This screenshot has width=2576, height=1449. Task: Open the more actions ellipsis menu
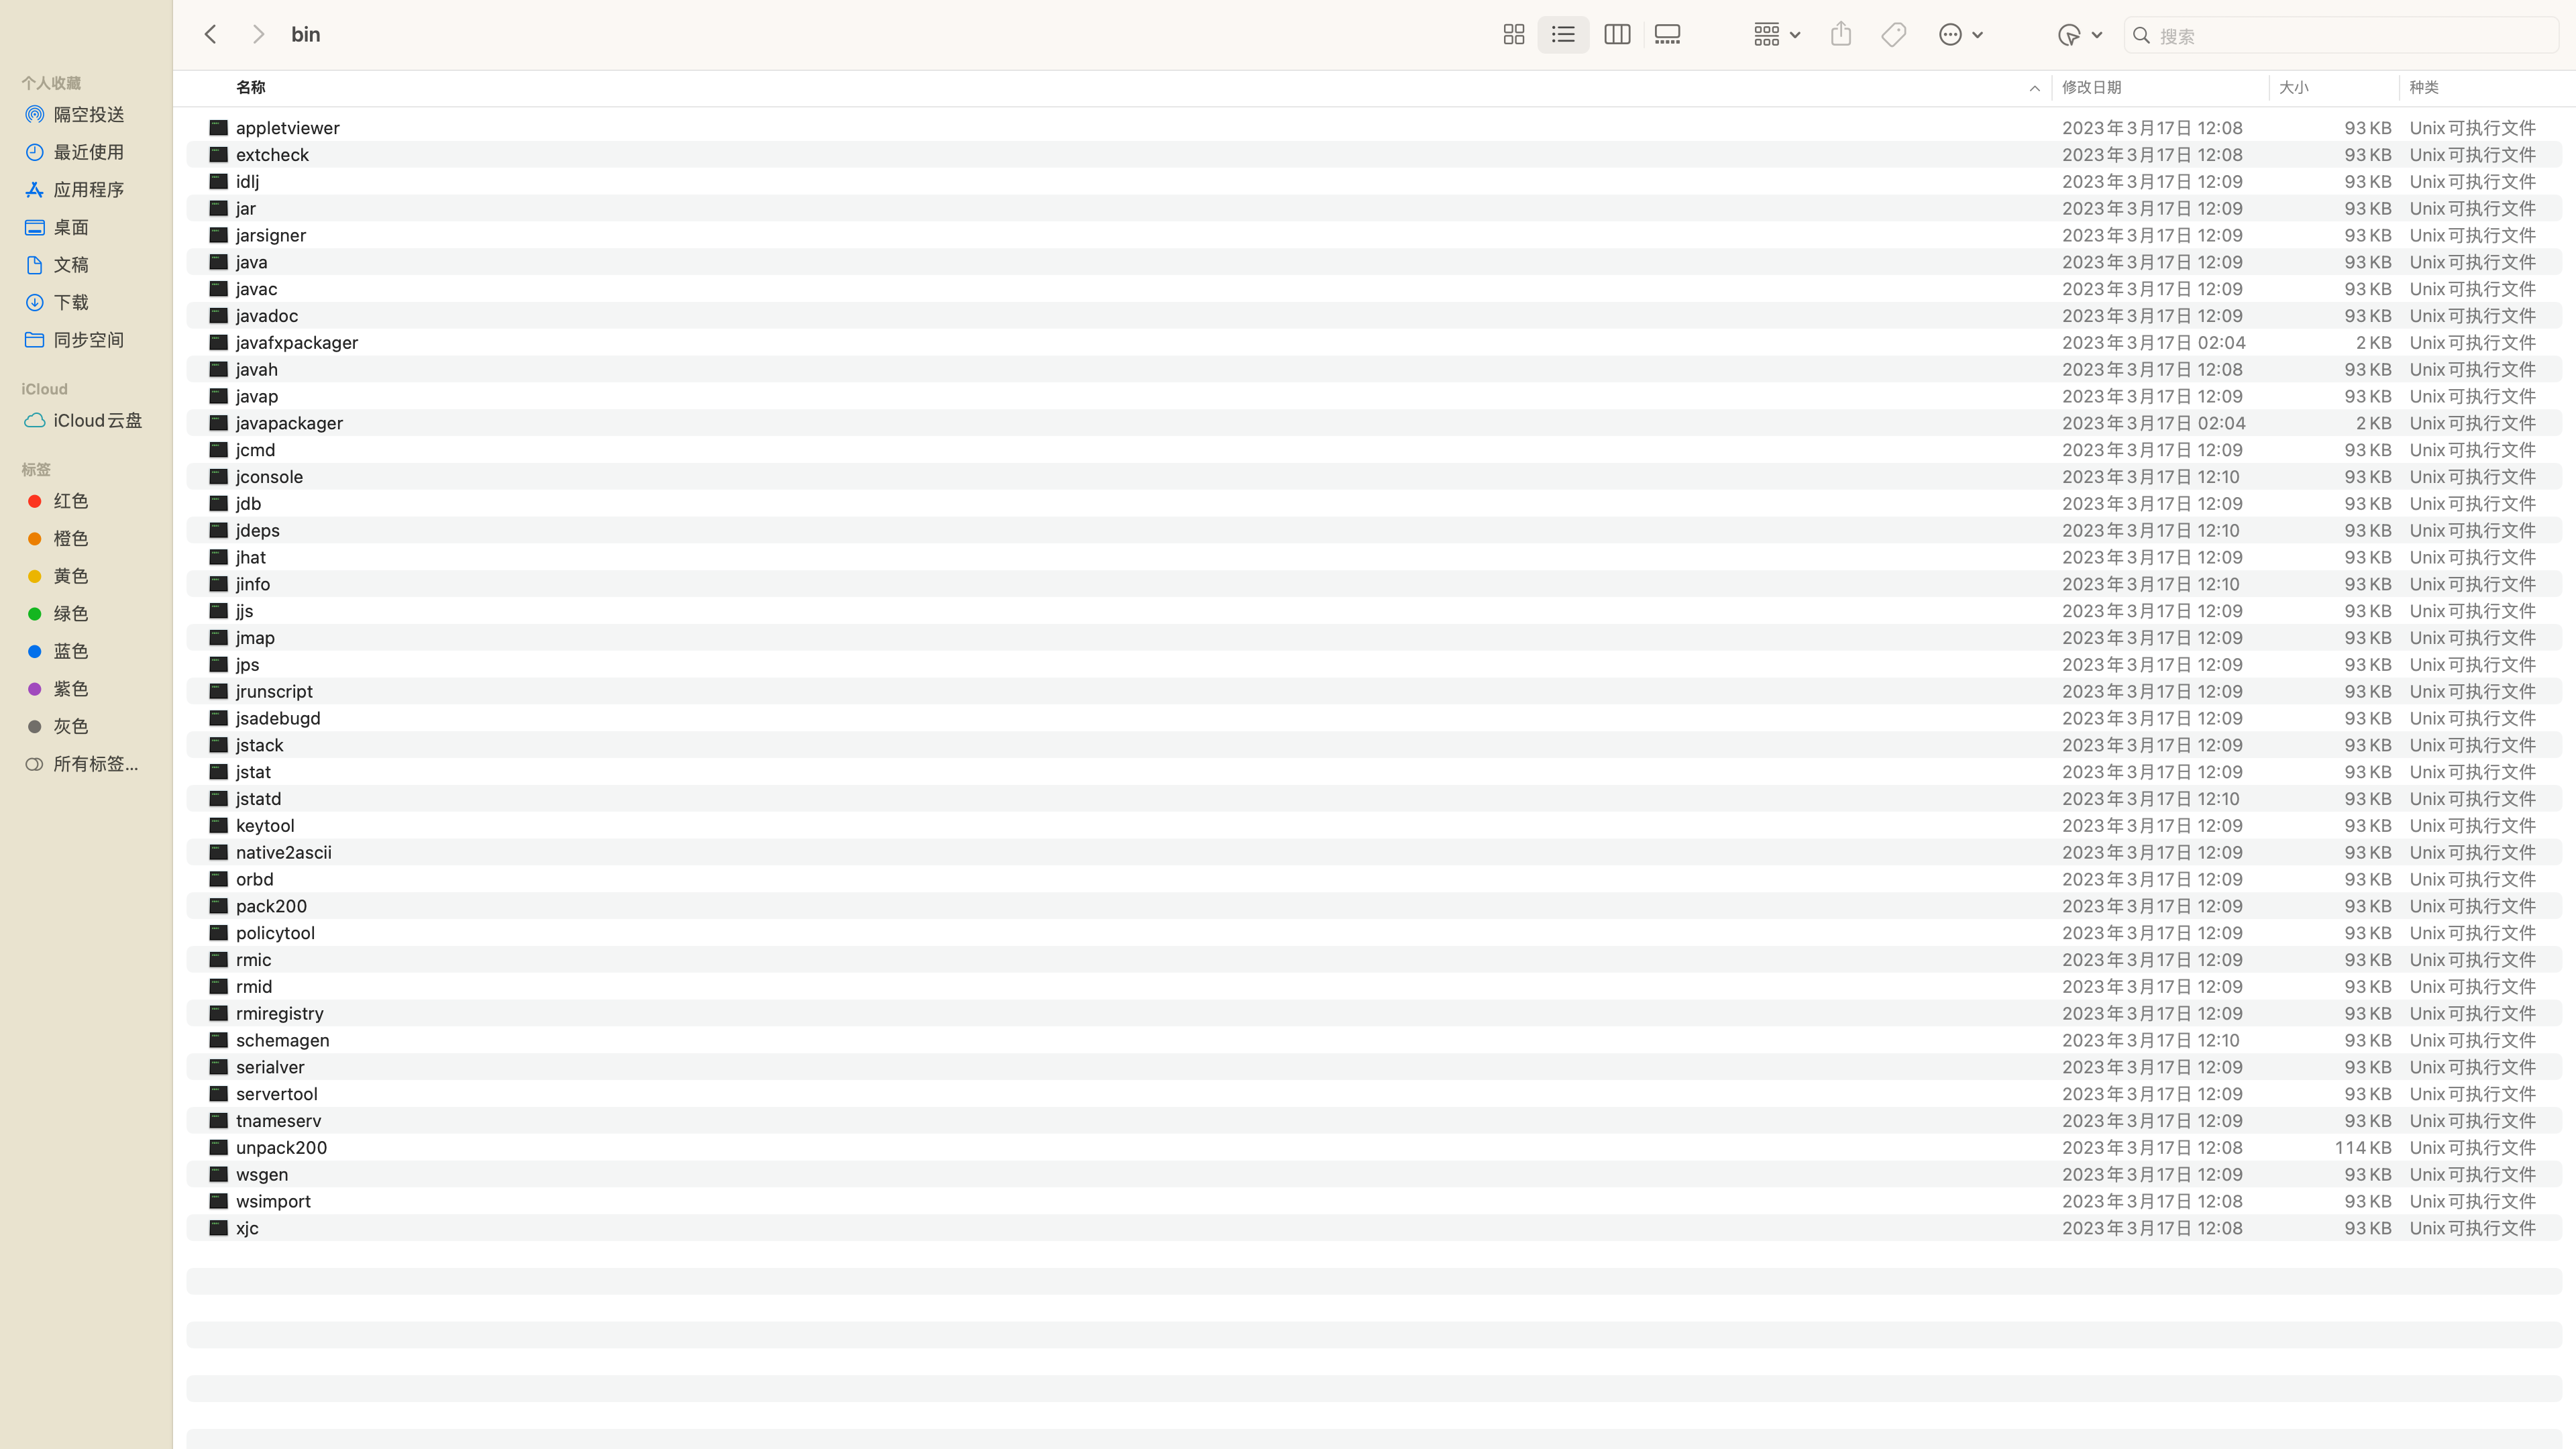1960,35
